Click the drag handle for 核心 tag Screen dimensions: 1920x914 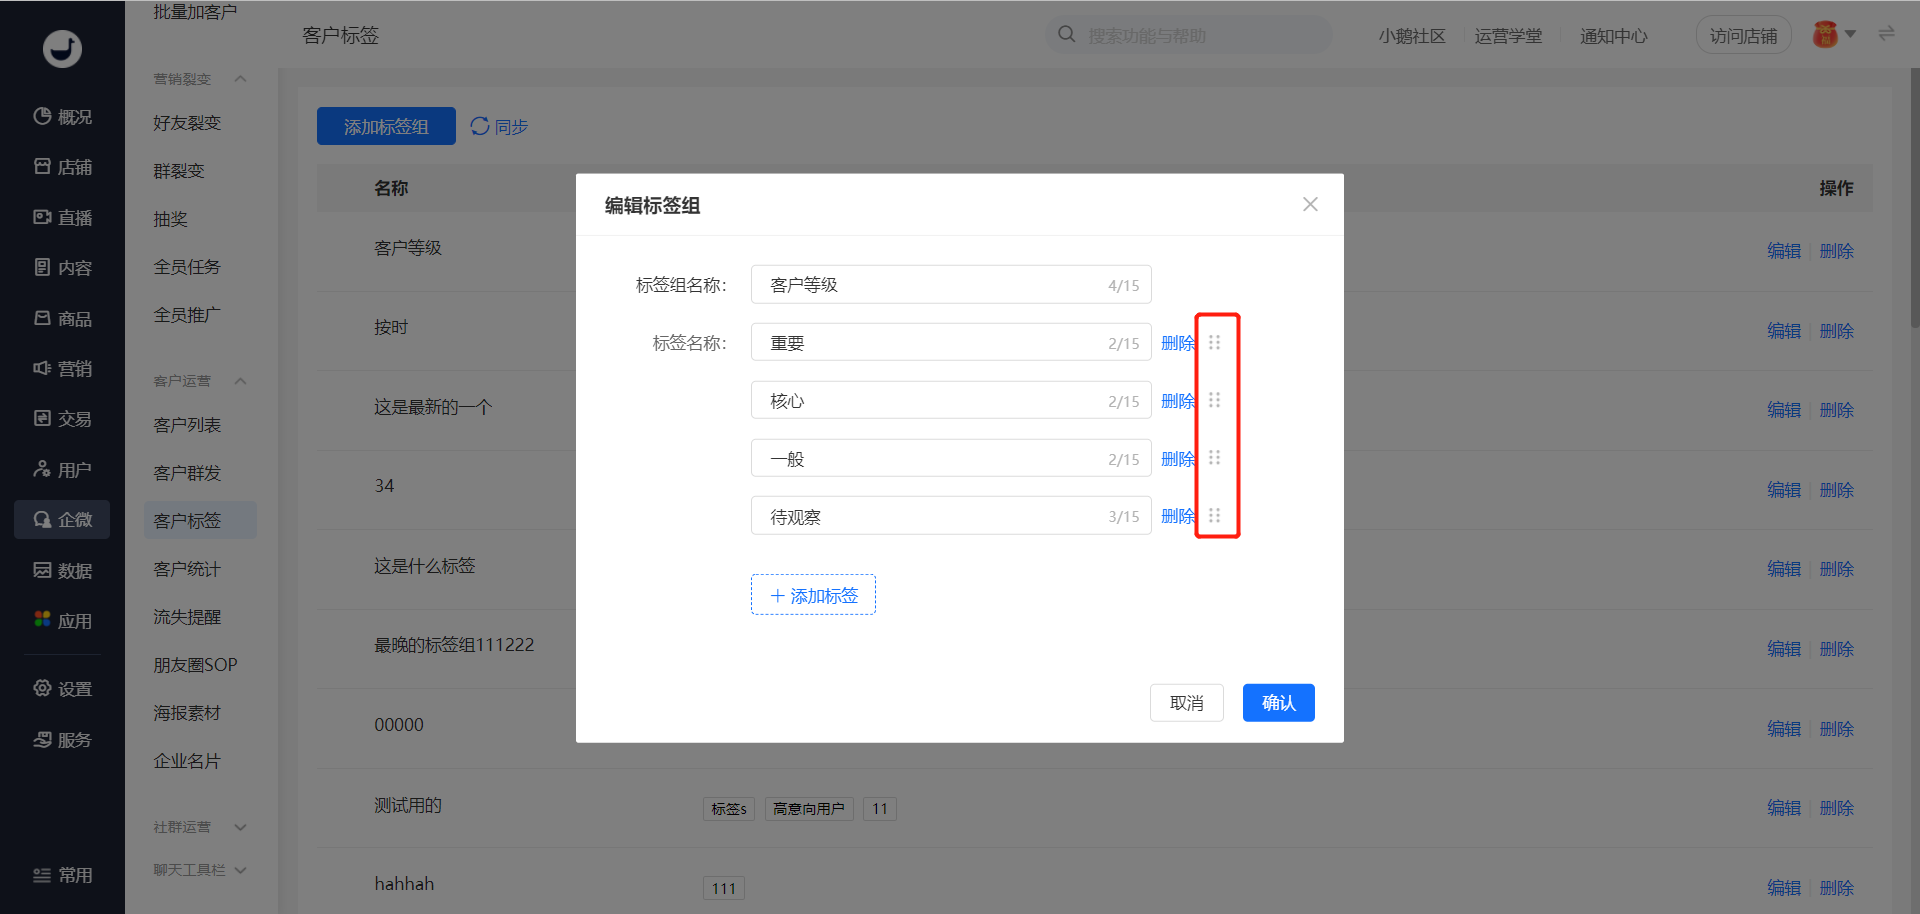[1214, 400]
